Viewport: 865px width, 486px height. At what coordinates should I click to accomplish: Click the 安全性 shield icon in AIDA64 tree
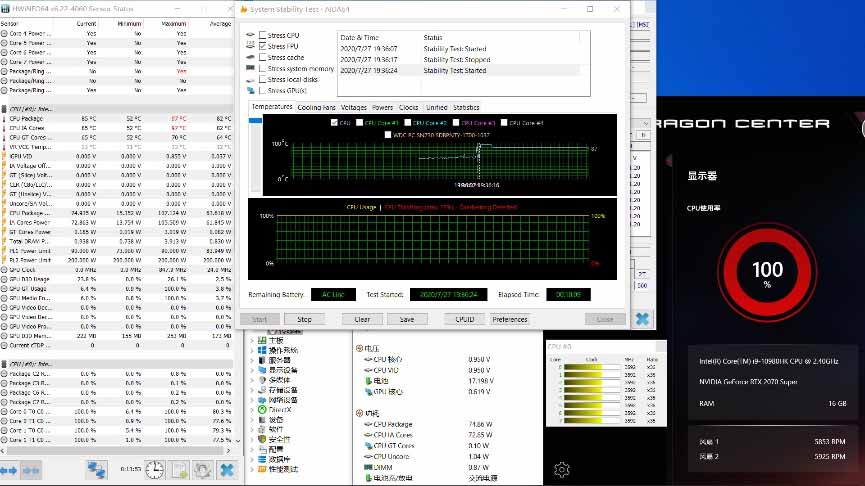coord(262,440)
